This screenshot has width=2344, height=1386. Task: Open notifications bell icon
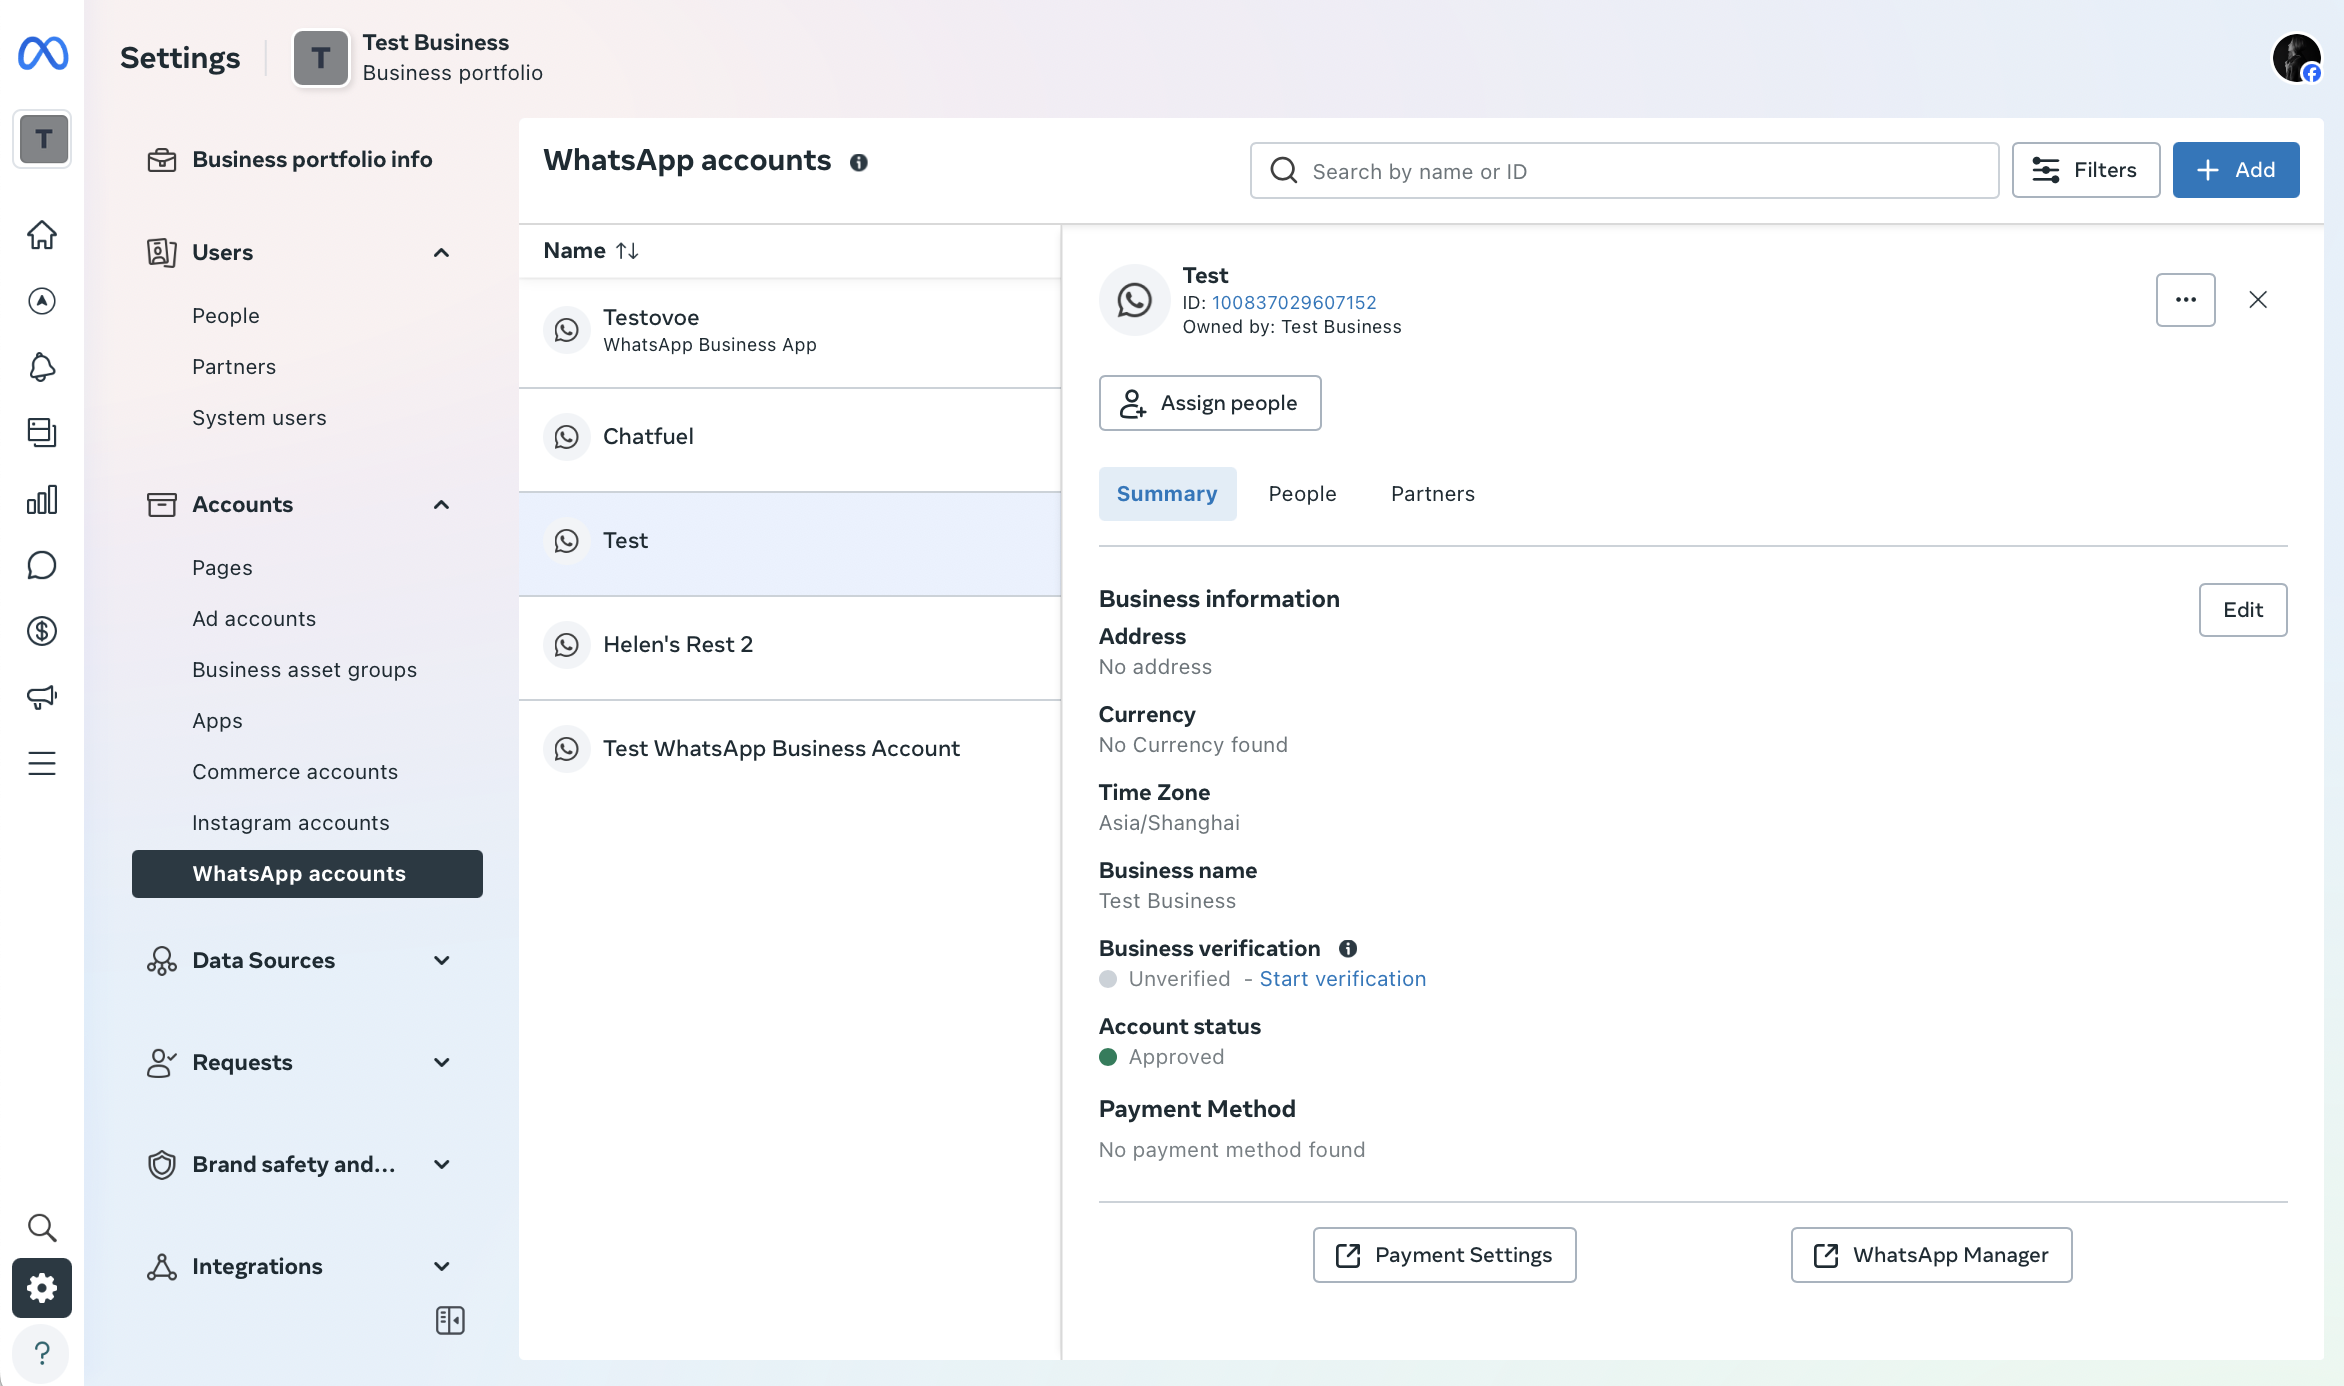pos(42,367)
